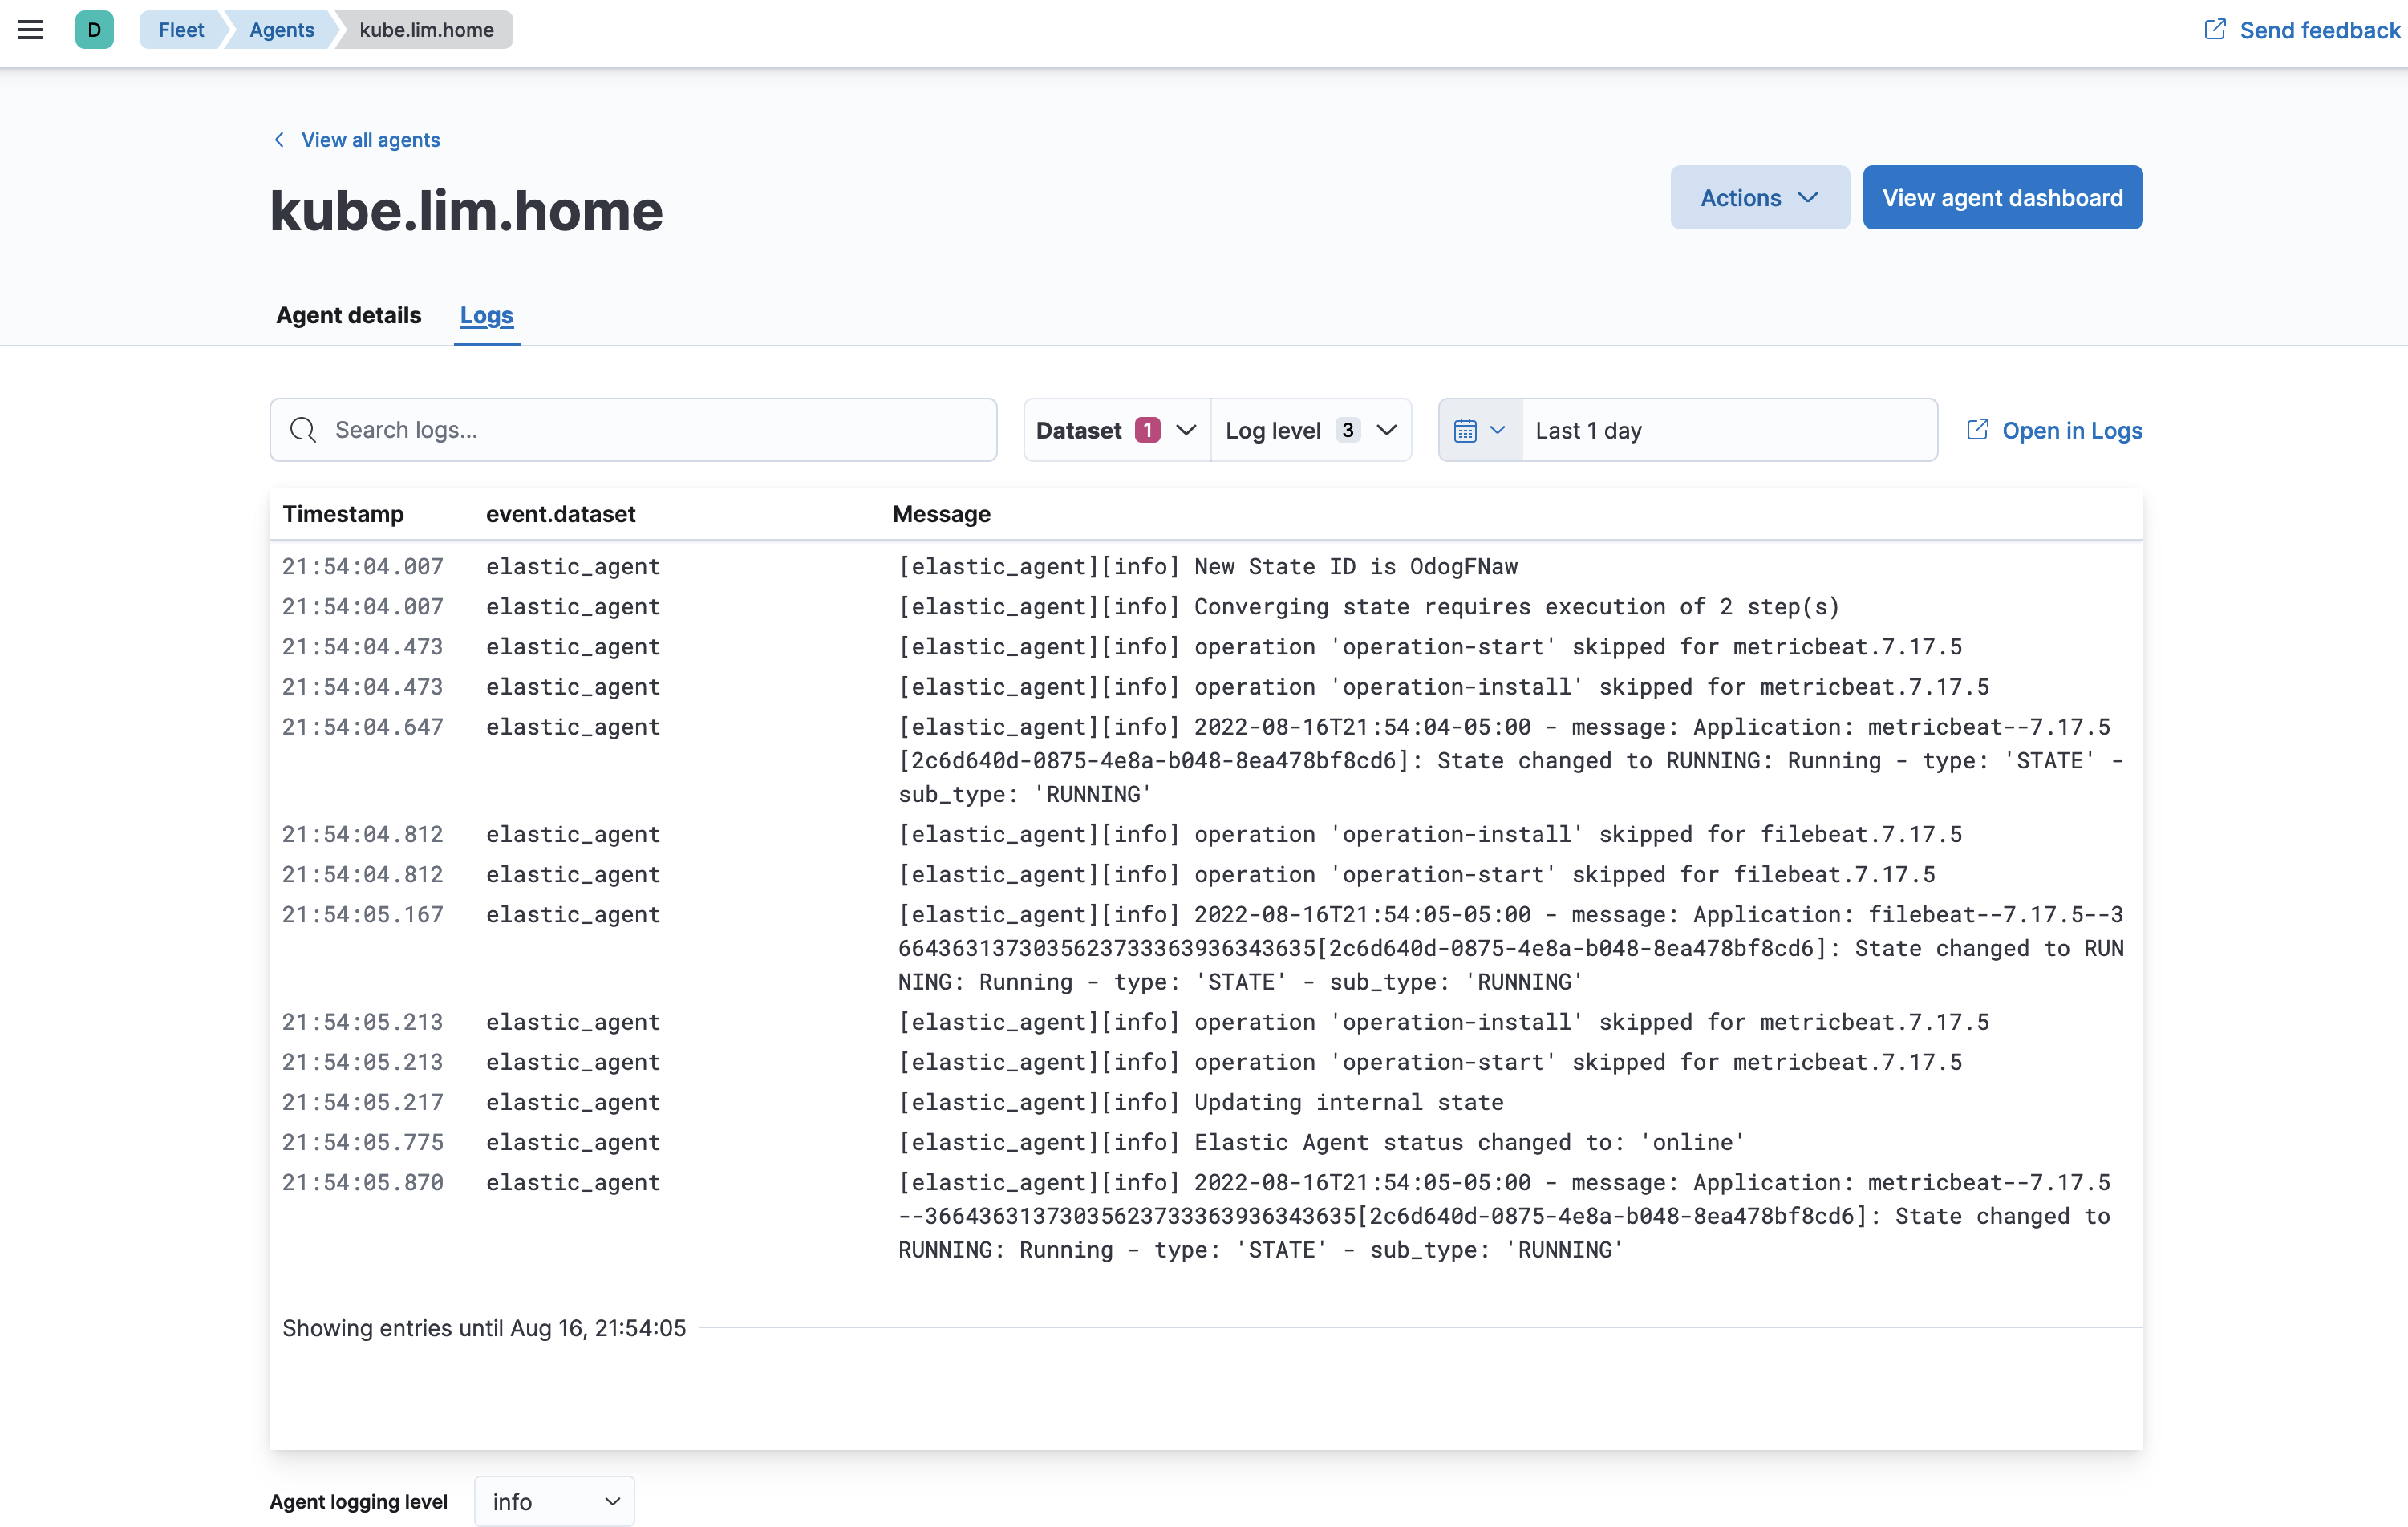Screen dimensions: 2408x1527
Task: Click the back chevron beside View all agents
Action: [279, 140]
